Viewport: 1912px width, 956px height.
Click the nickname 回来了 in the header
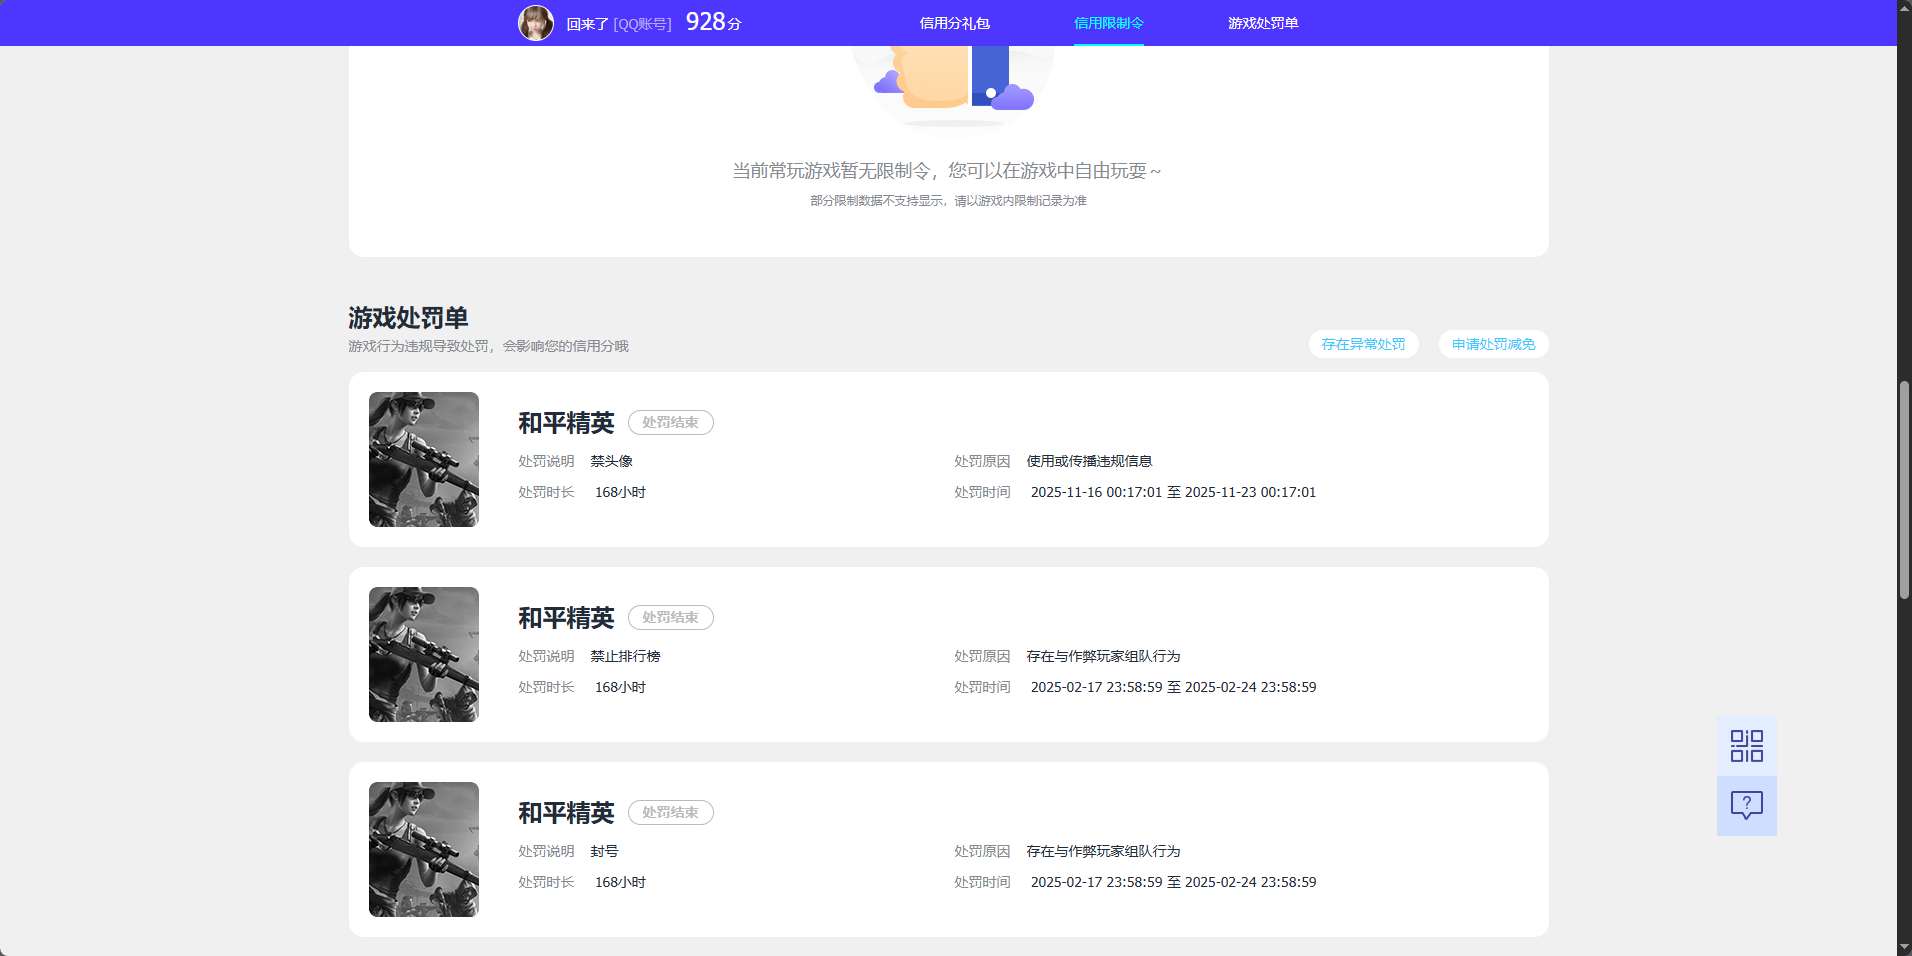tap(587, 22)
